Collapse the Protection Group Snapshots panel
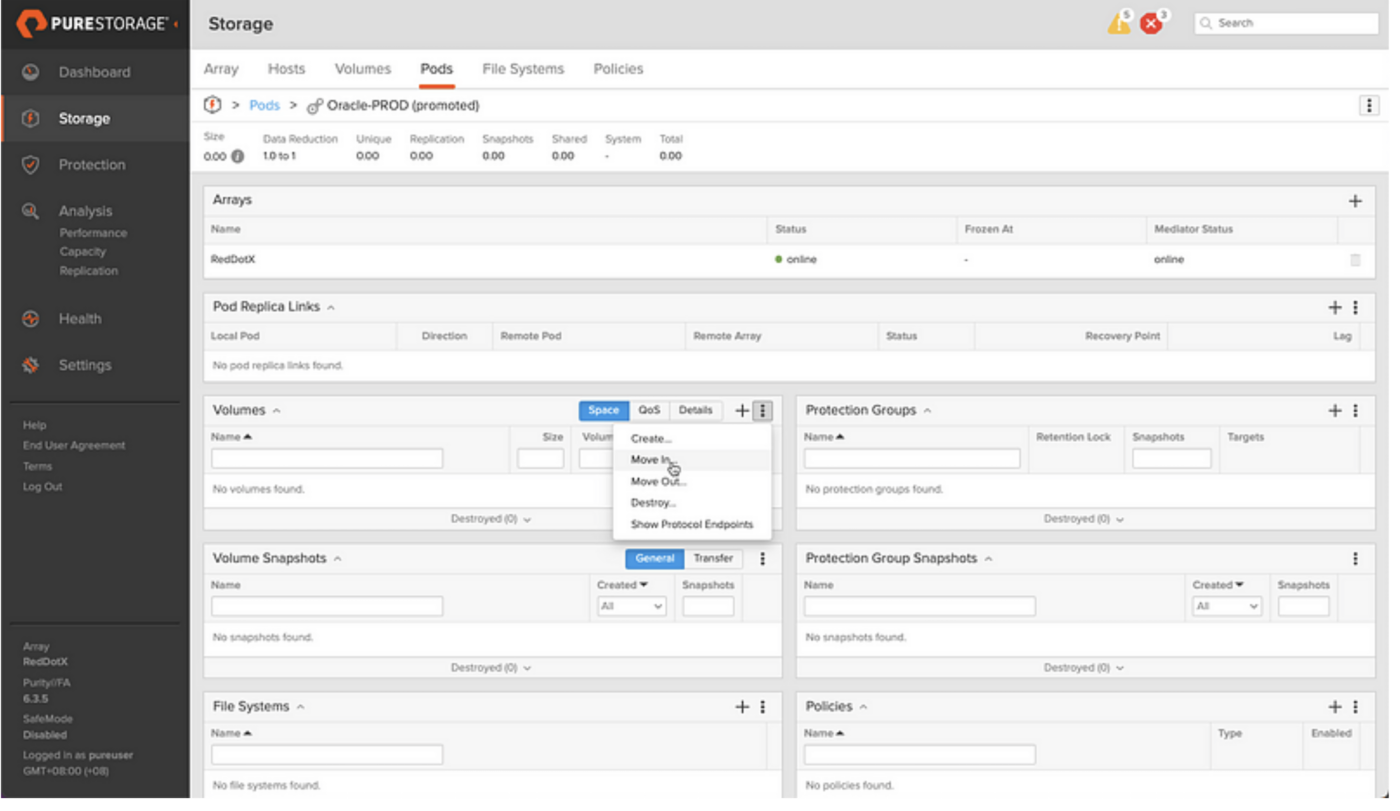The height and width of the screenshot is (811, 1400). click(988, 559)
